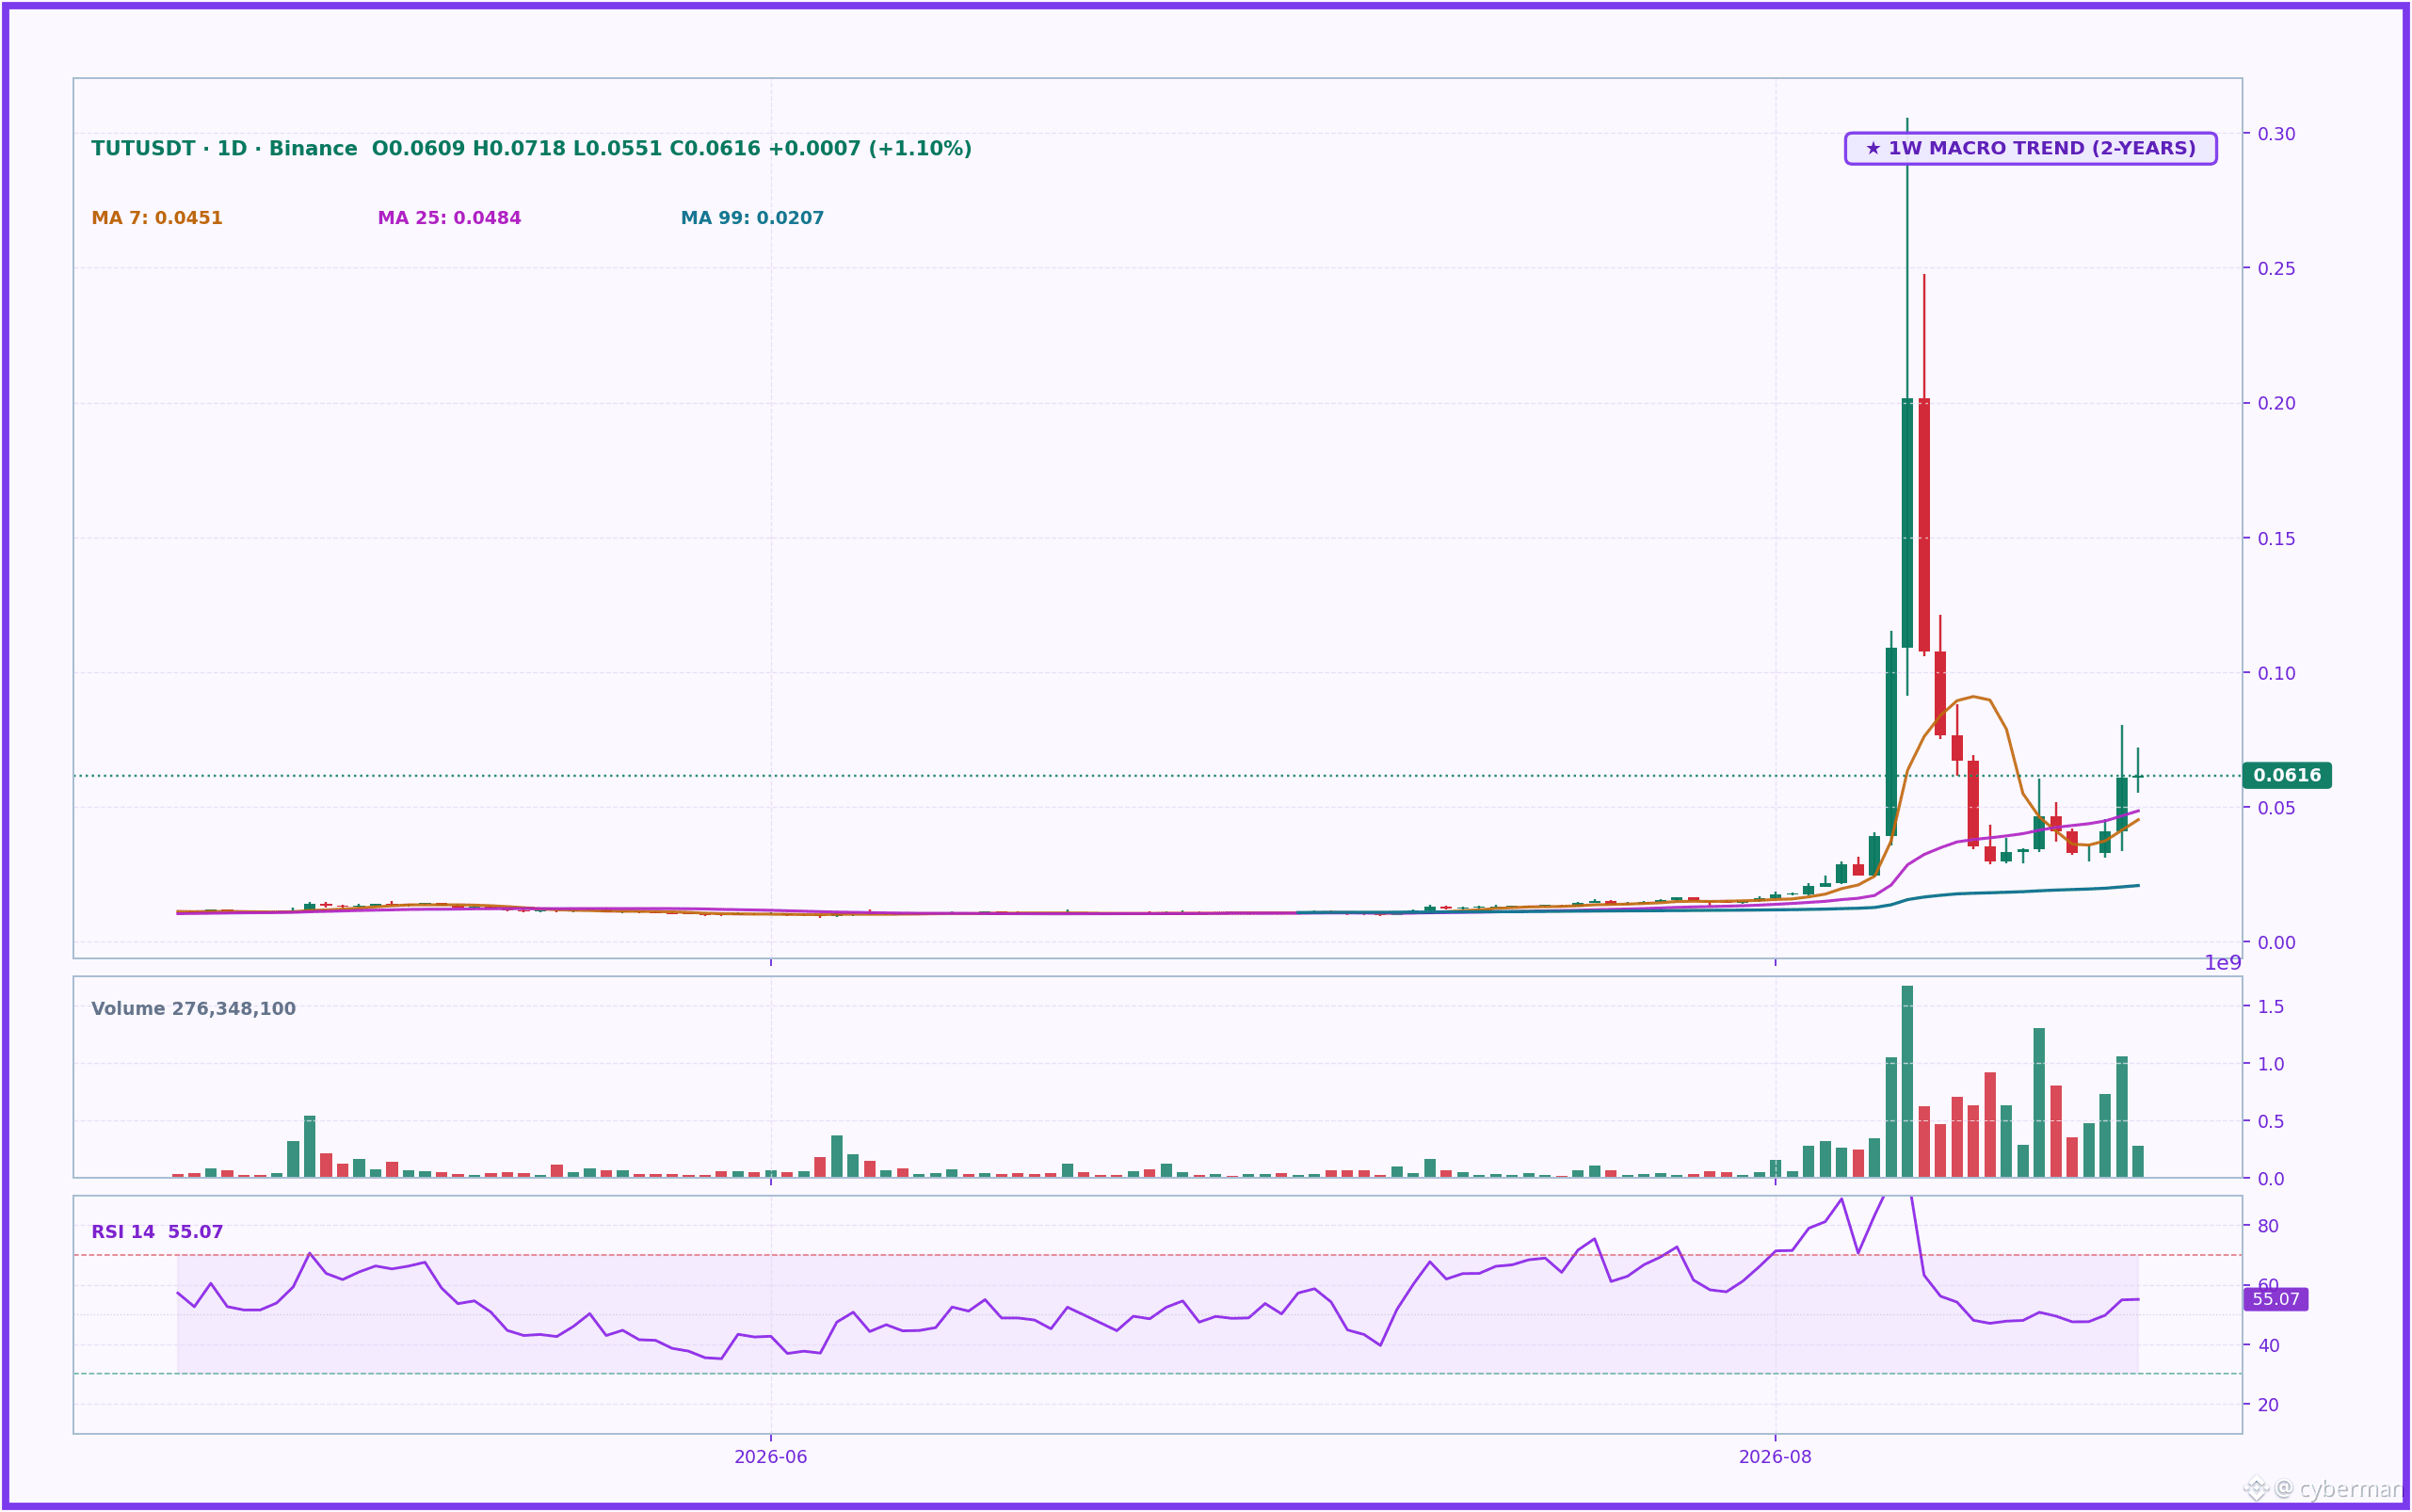
Task: Click the 0.05 price axis tick
Action: pos(2276,808)
